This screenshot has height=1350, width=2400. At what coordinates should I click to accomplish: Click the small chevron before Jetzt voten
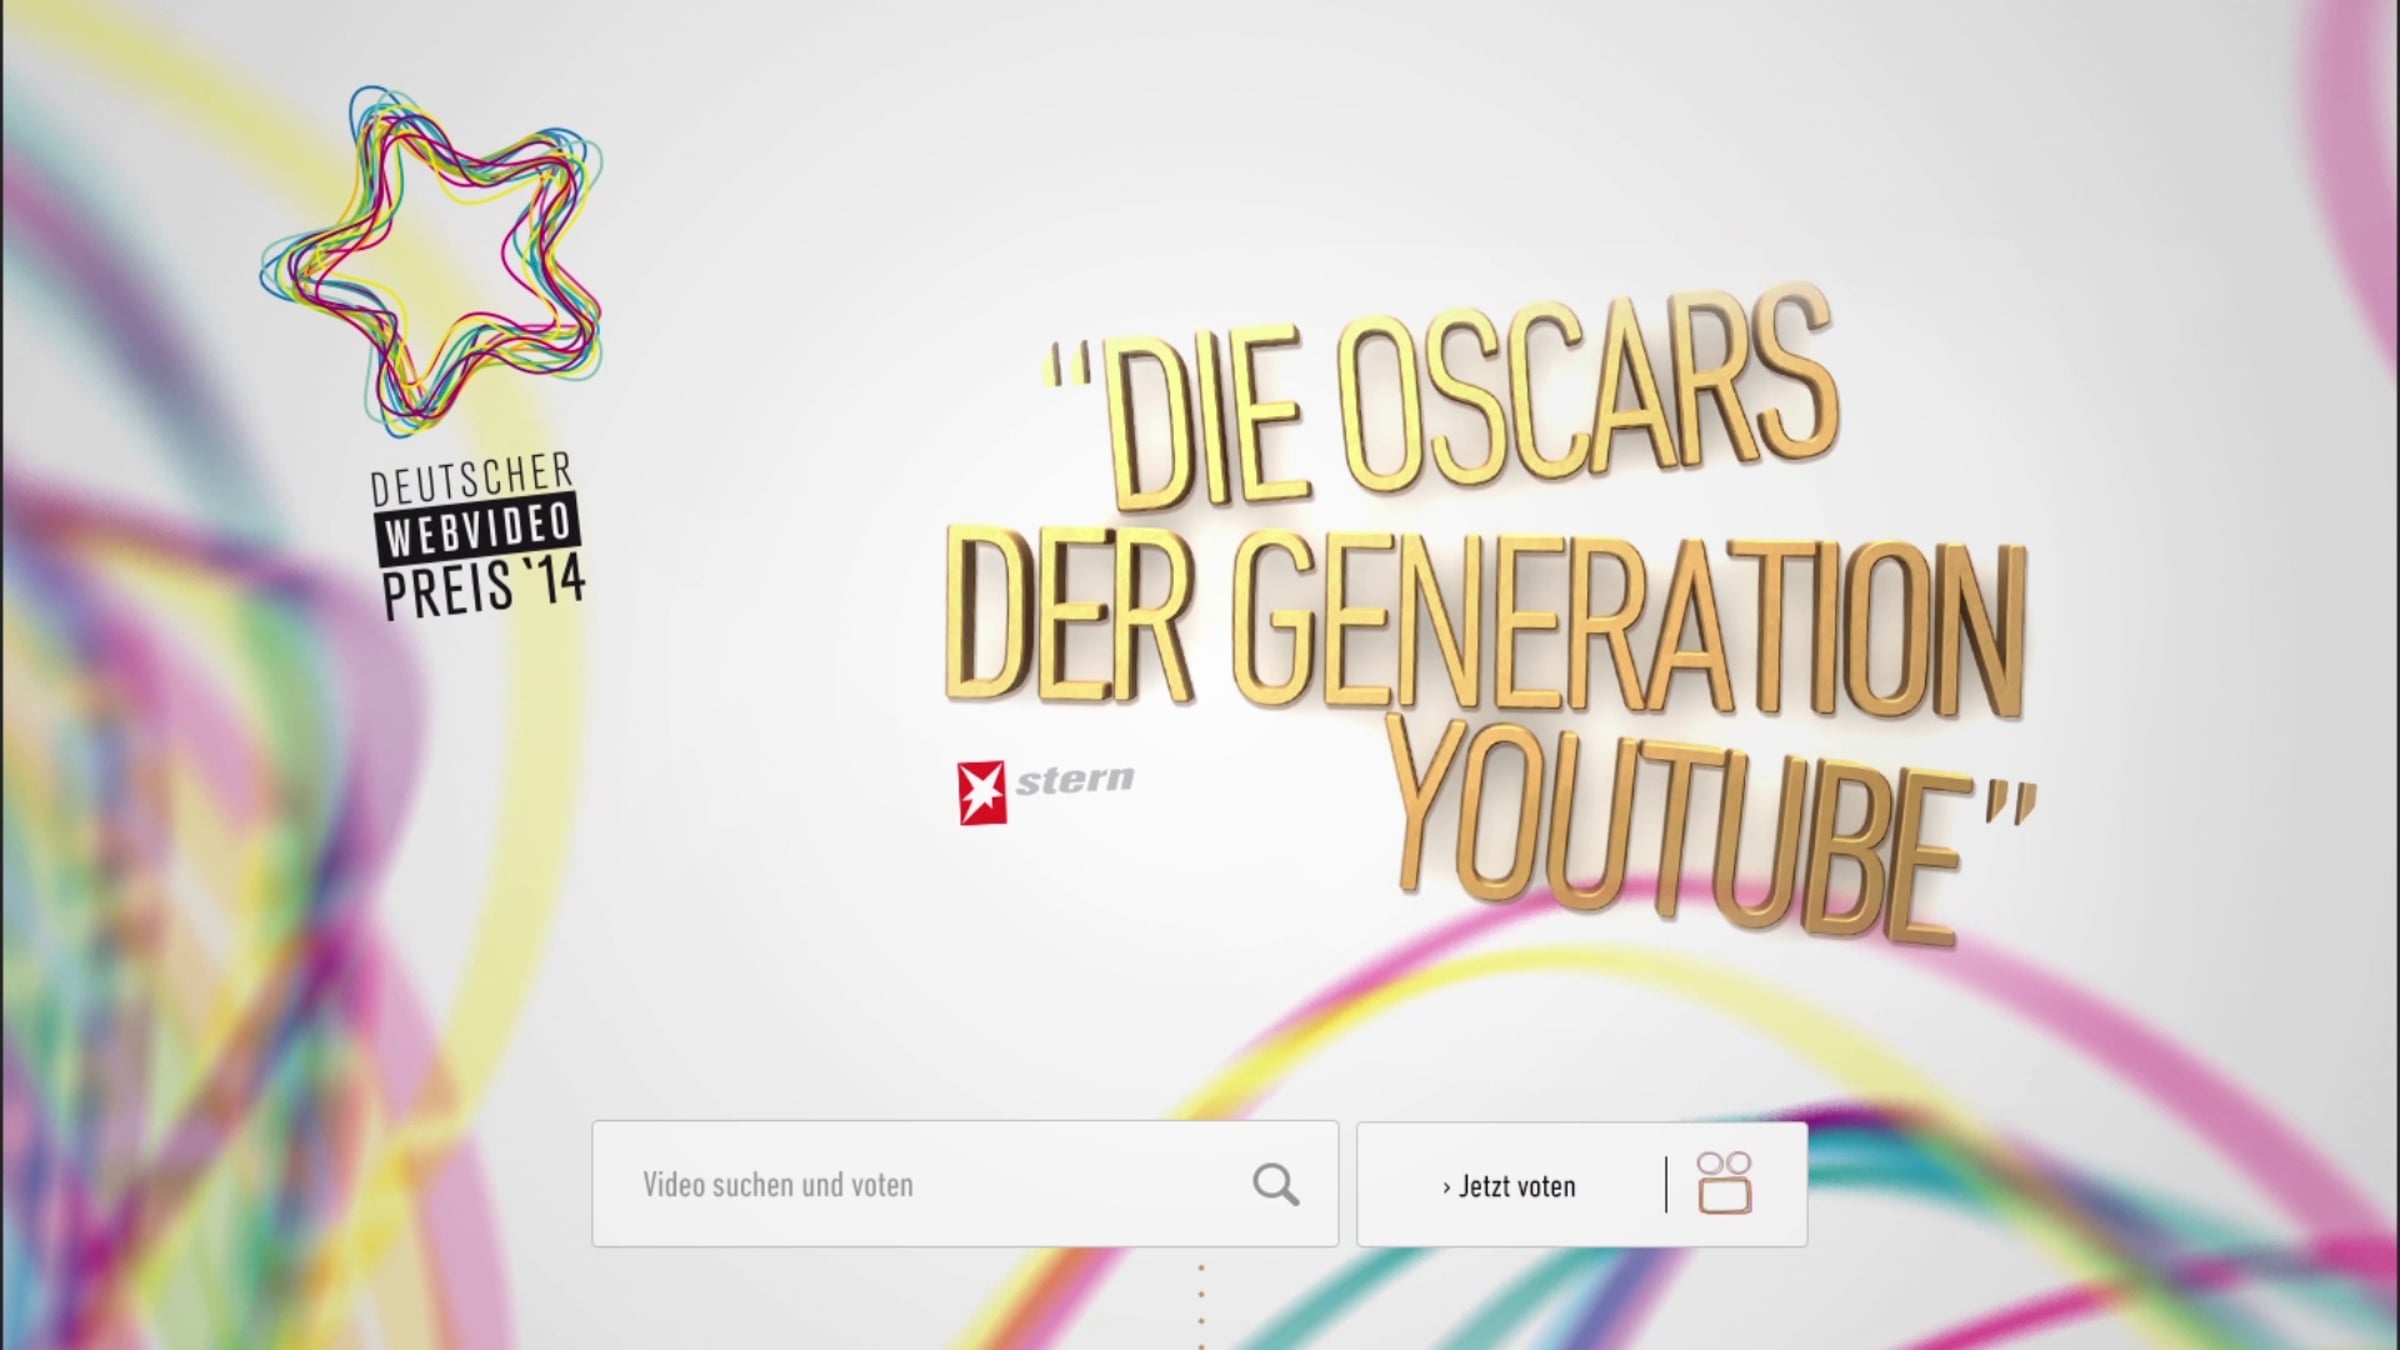pyautogui.click(x=1446, y=1187)
